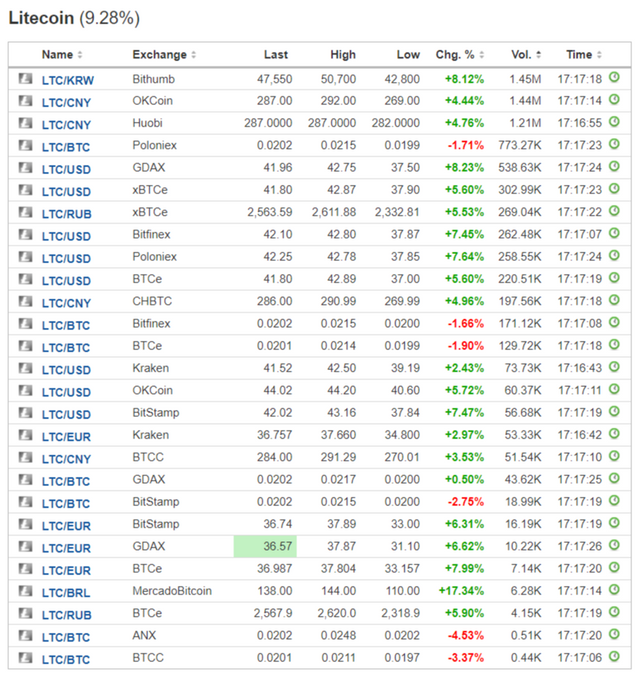Click the Bithumb exchange name
Image resolution: width=640 pixels, height=678 pixels.
(154, 79)
